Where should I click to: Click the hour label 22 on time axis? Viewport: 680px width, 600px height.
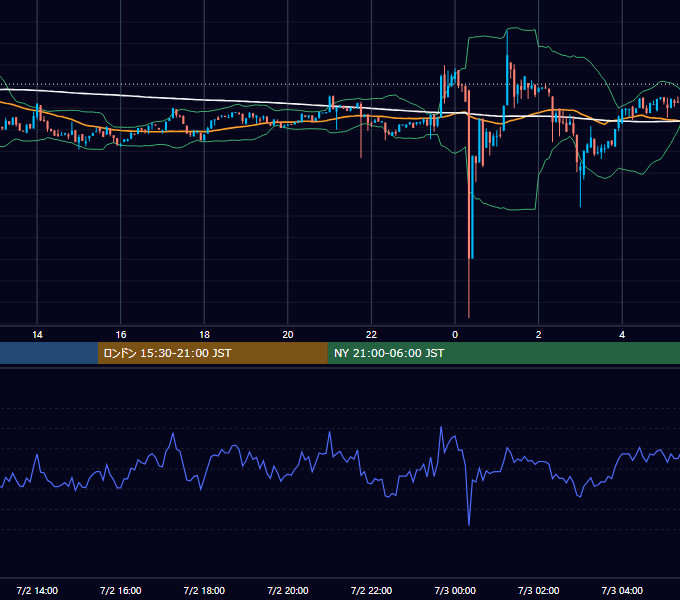click(x=371, y=335)
